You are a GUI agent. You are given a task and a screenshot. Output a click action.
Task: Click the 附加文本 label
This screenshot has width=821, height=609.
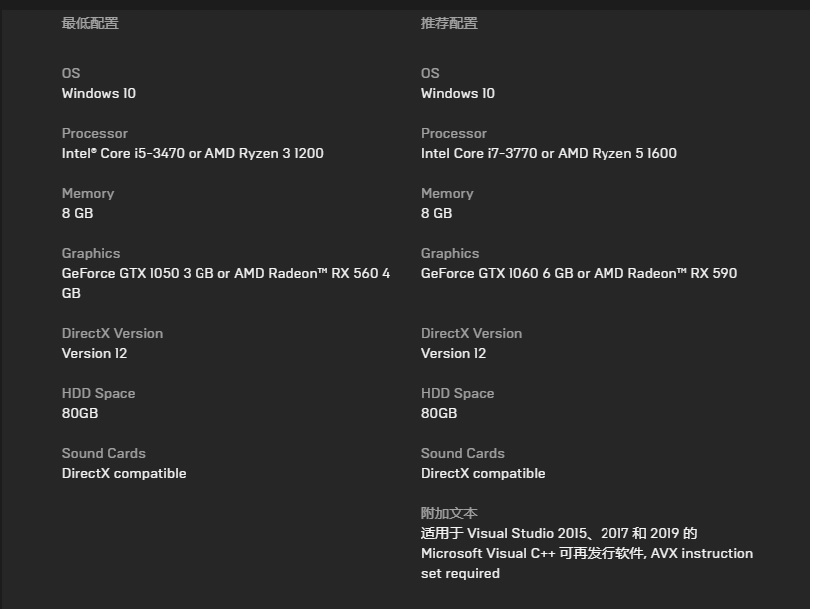pyautogui.click(x=449, y=513)
